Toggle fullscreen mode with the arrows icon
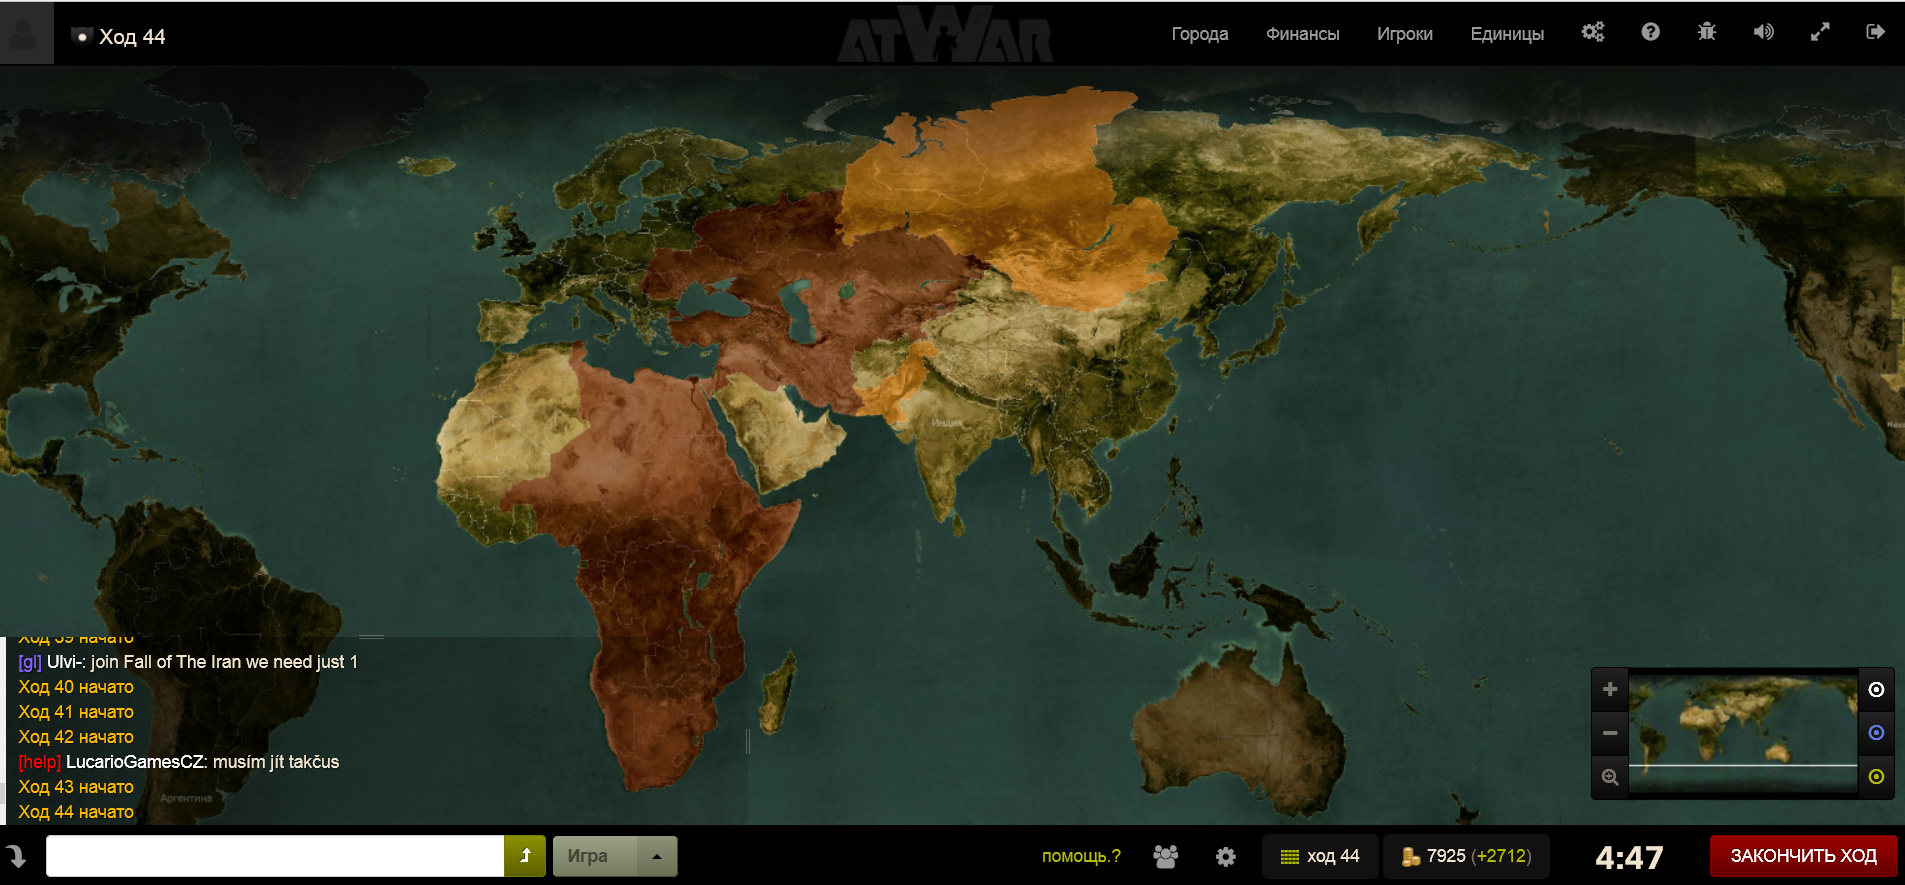Viewport: 1905px width, 885px height. point(1820,32)
